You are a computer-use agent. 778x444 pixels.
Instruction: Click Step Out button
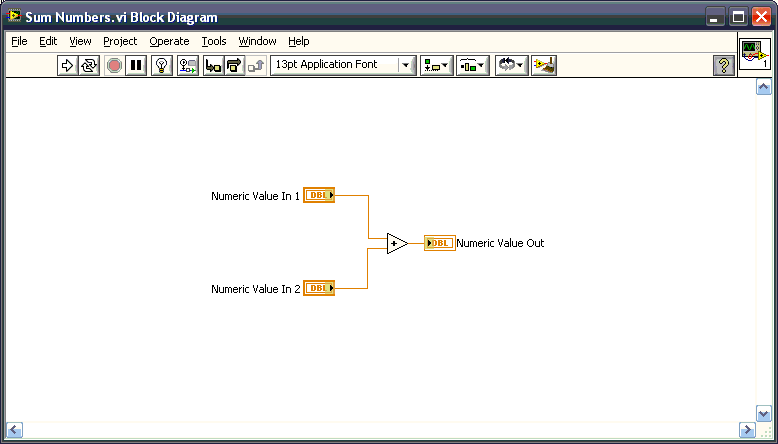click(256, 65)
